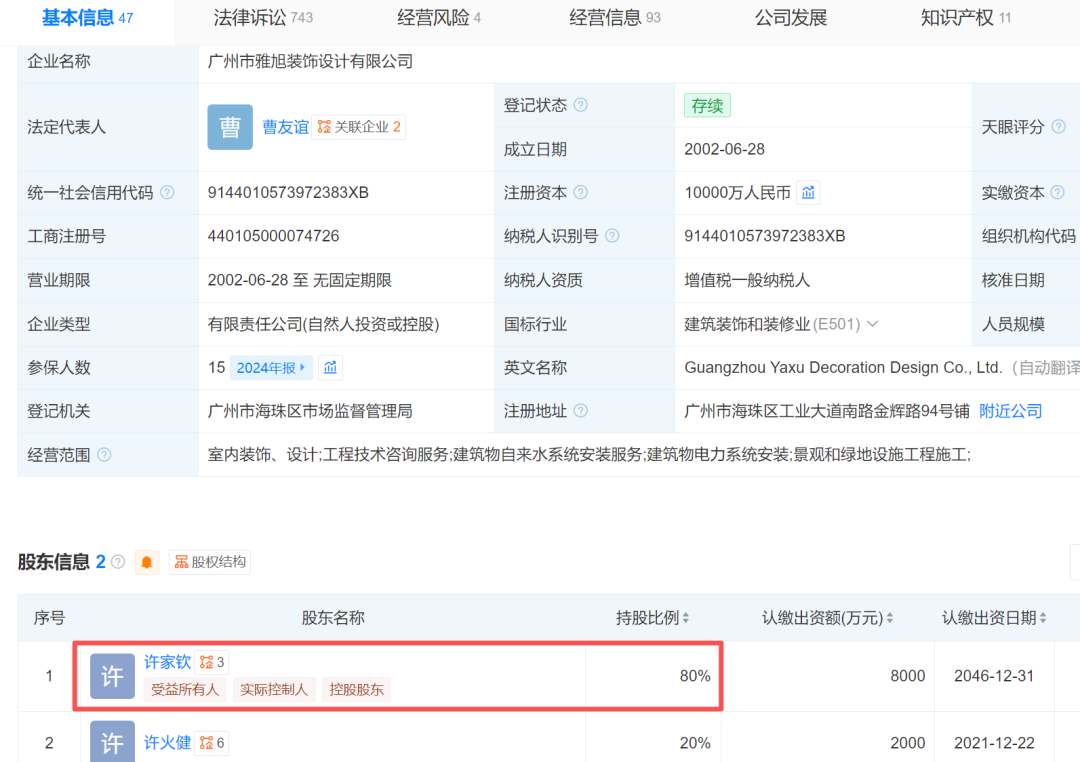Click the 曹 avatar of legal representative
Viewport: 1080px width, 762px height.
230,127
